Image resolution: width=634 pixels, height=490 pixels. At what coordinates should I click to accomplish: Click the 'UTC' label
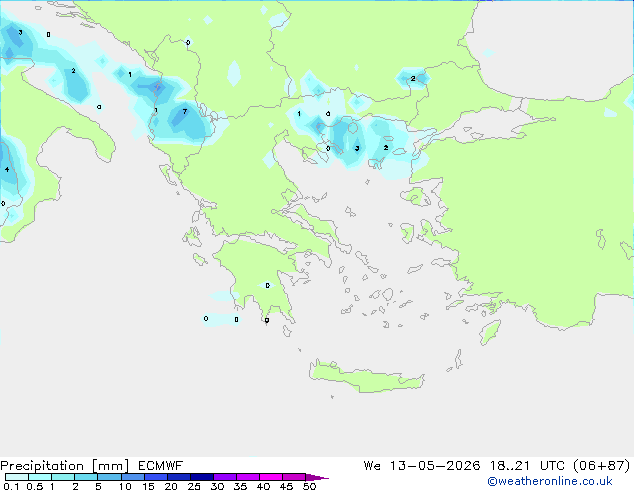(x=554, y=466)
